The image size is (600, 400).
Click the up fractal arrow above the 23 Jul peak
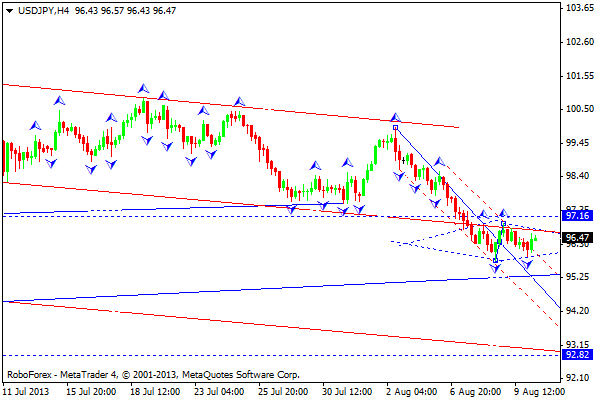[239, 100]
